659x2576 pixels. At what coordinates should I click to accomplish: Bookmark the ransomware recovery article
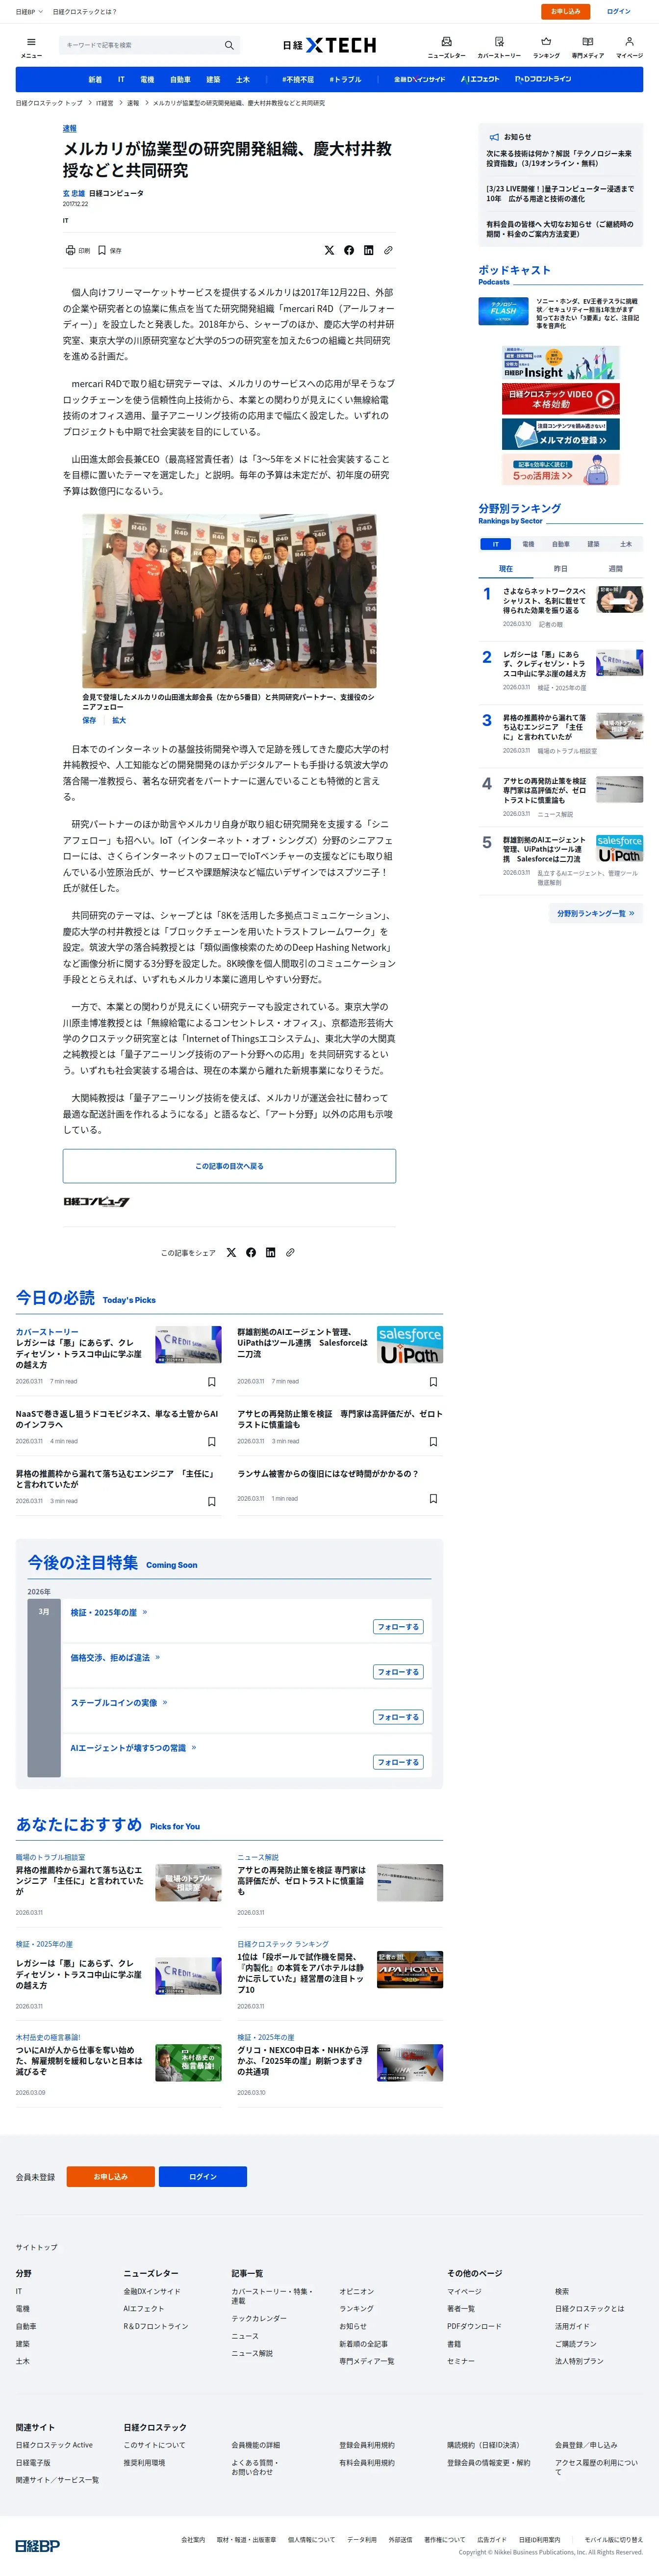point(433,1499)
